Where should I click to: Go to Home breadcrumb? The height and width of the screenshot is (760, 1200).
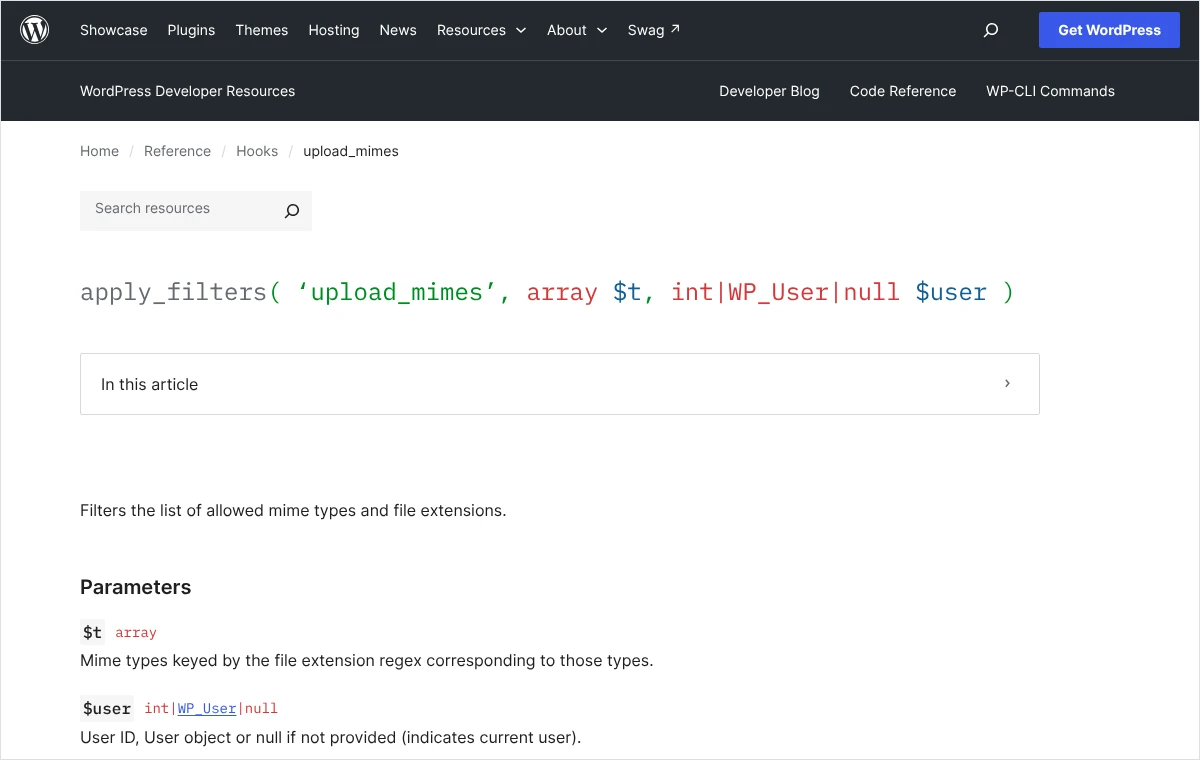tap(99, 151)
